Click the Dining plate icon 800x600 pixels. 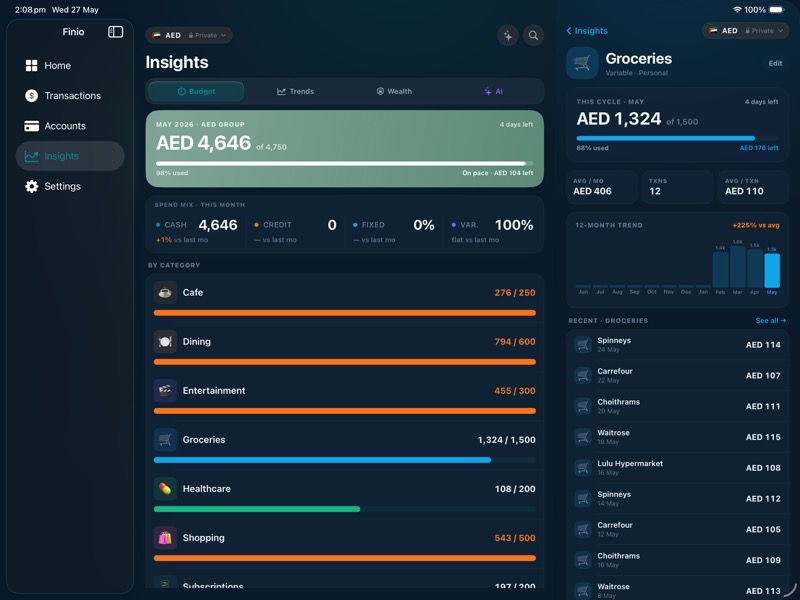165,341
